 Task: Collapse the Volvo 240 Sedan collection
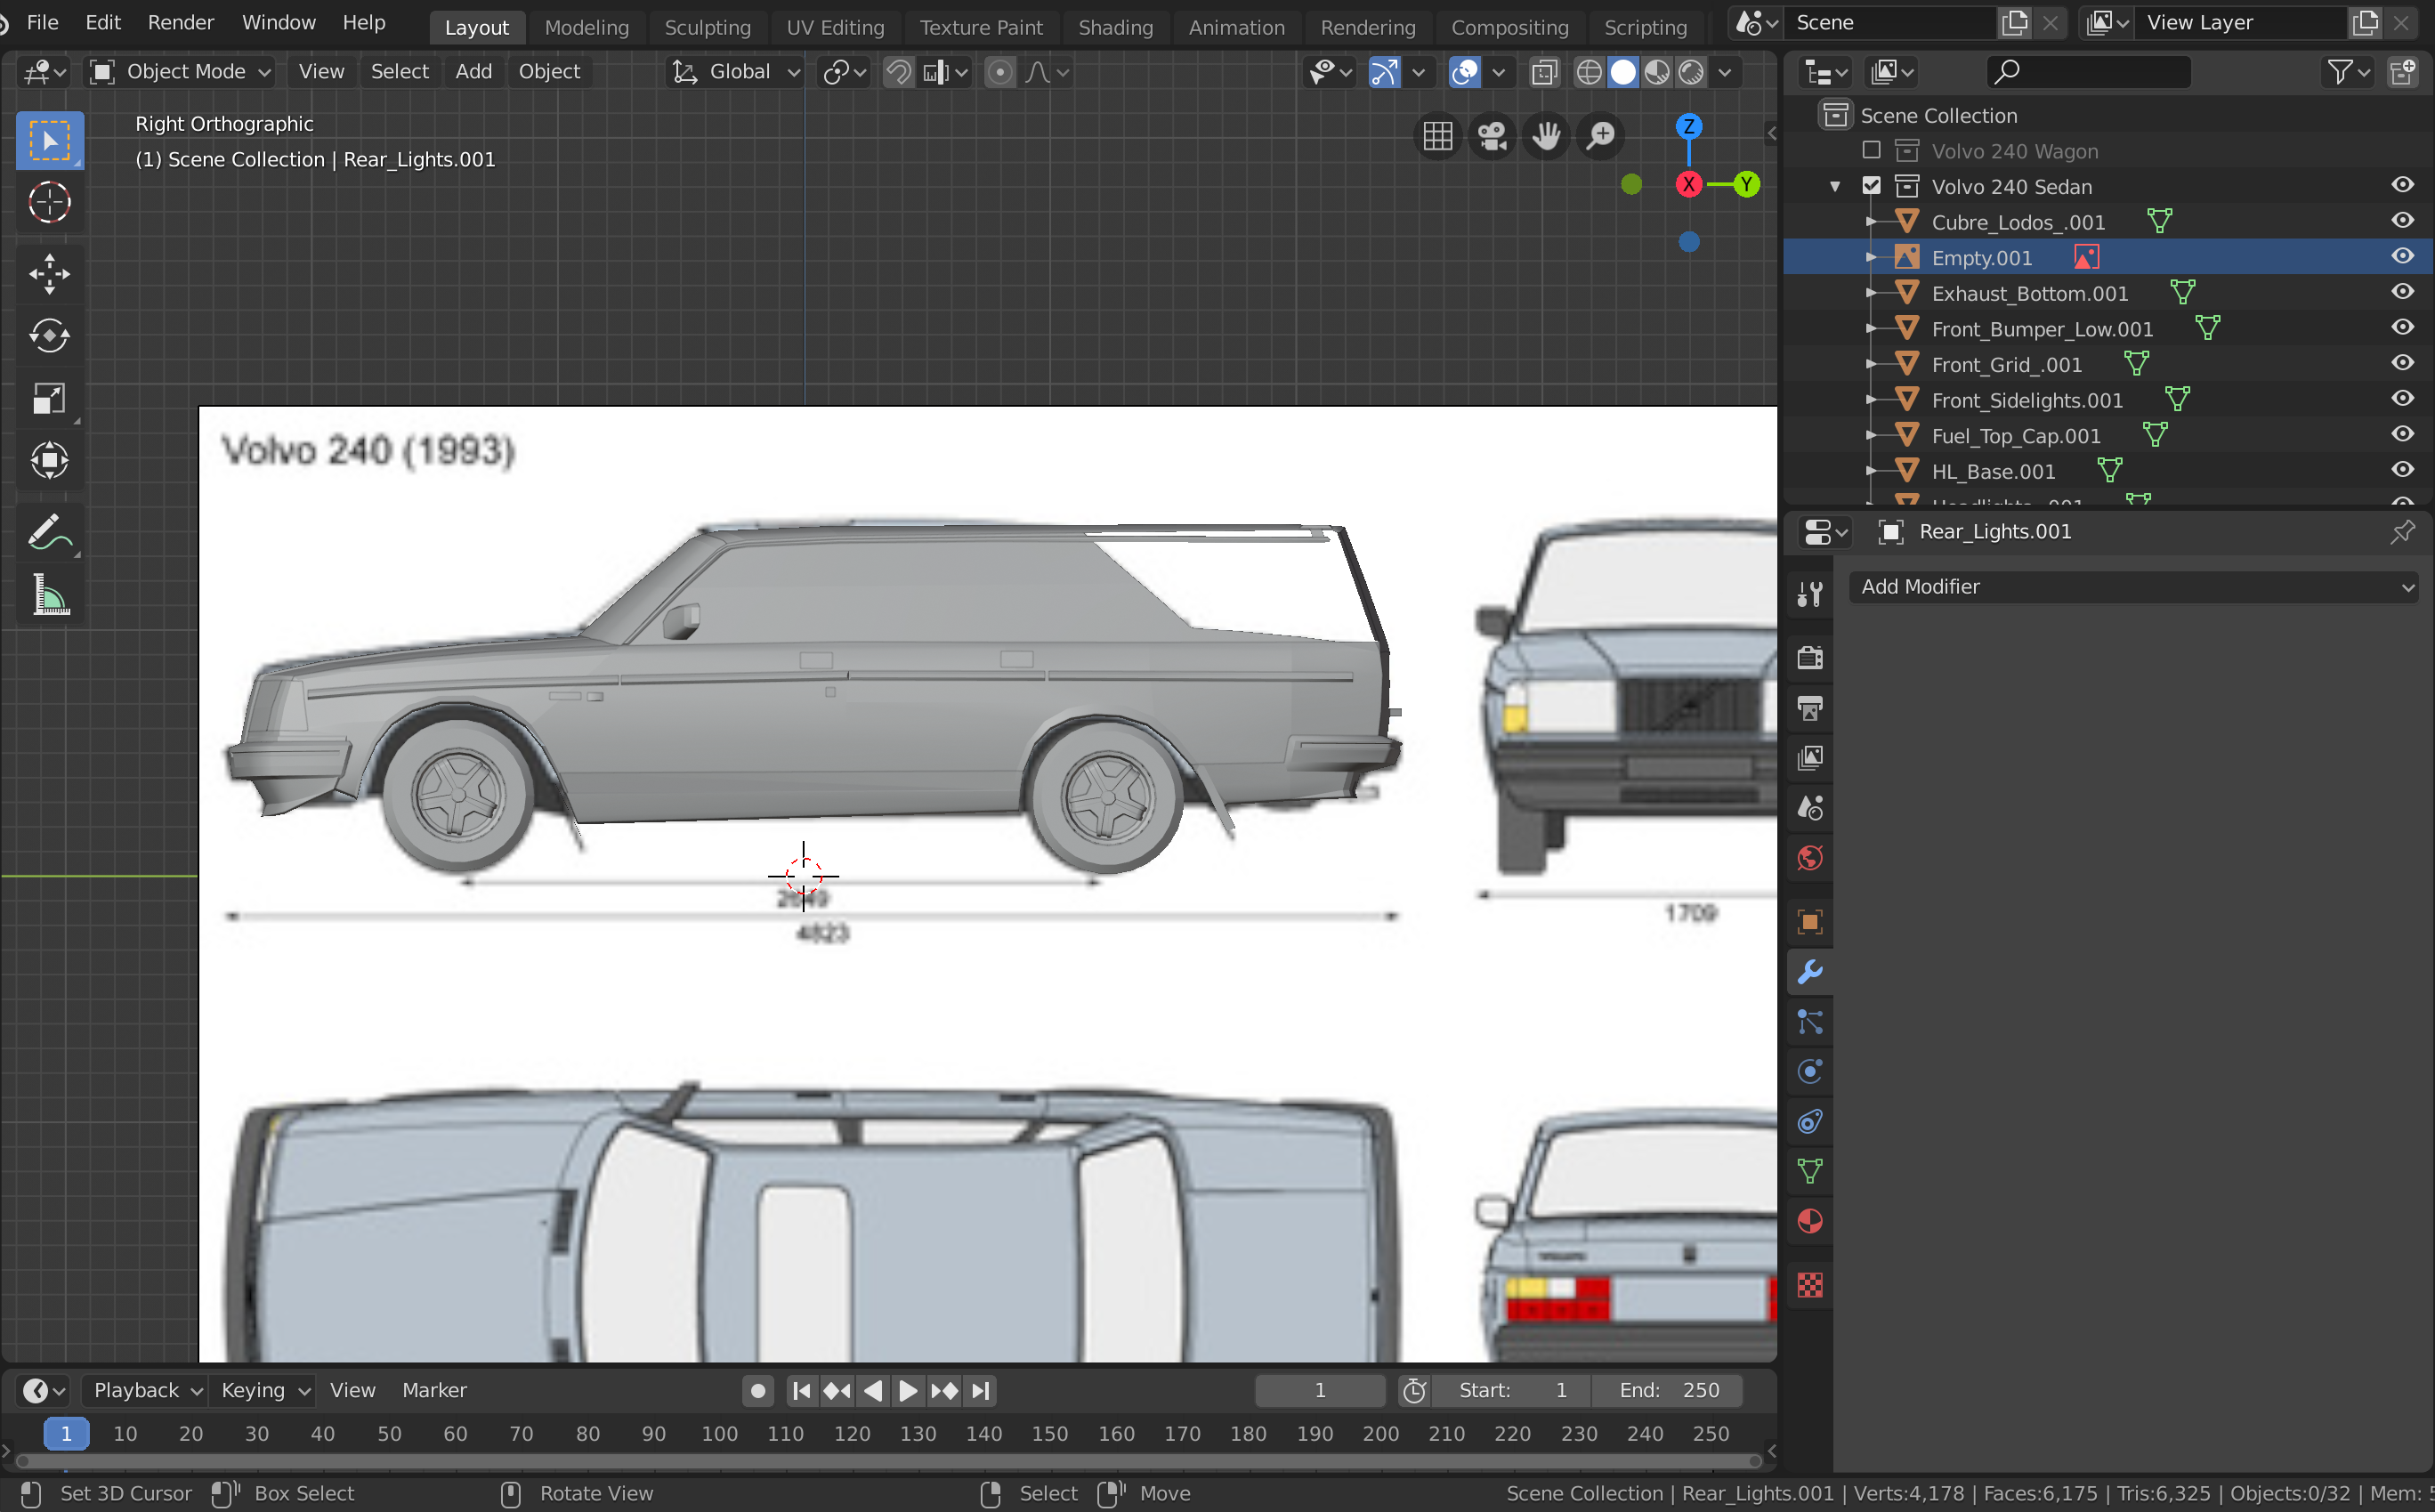[x=1835, y=187]
